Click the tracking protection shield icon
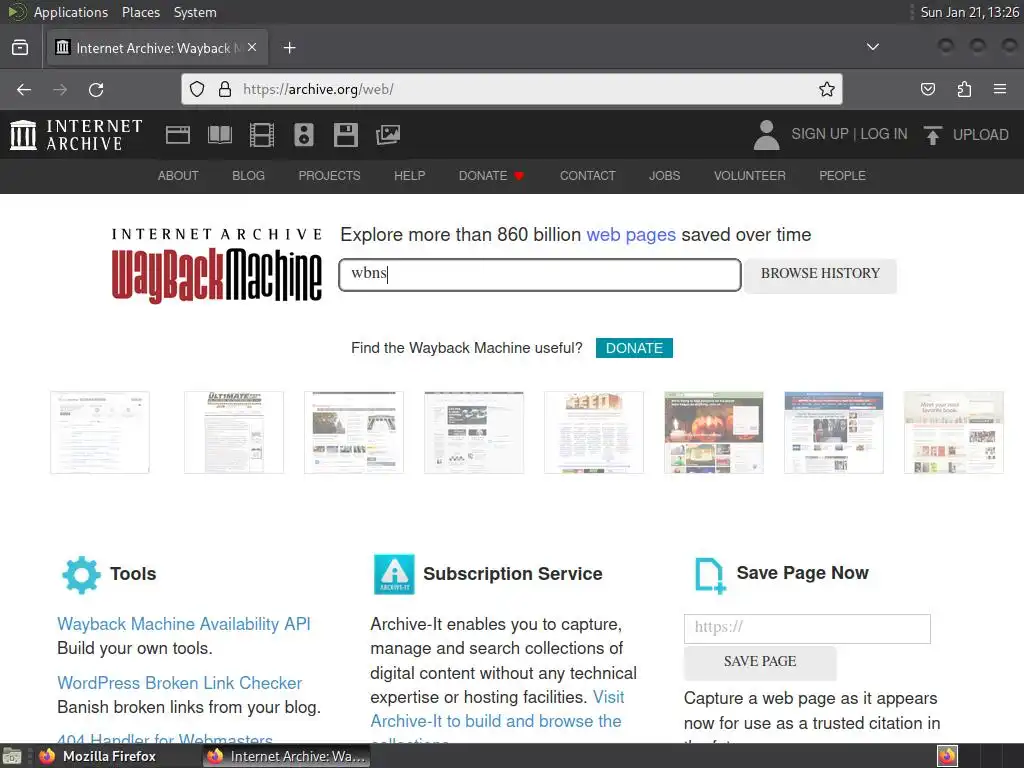The image size is (1024, 768). 197,89
